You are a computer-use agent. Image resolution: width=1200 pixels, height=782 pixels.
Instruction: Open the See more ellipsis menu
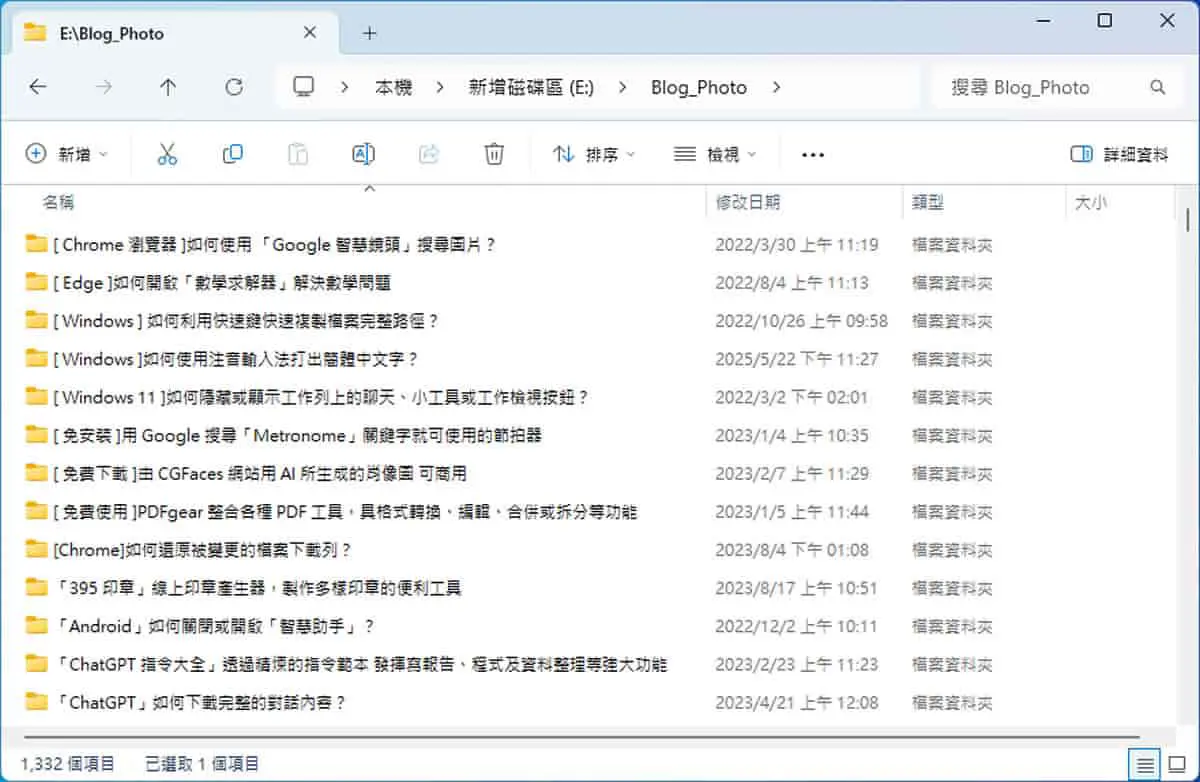click(813, 155)
